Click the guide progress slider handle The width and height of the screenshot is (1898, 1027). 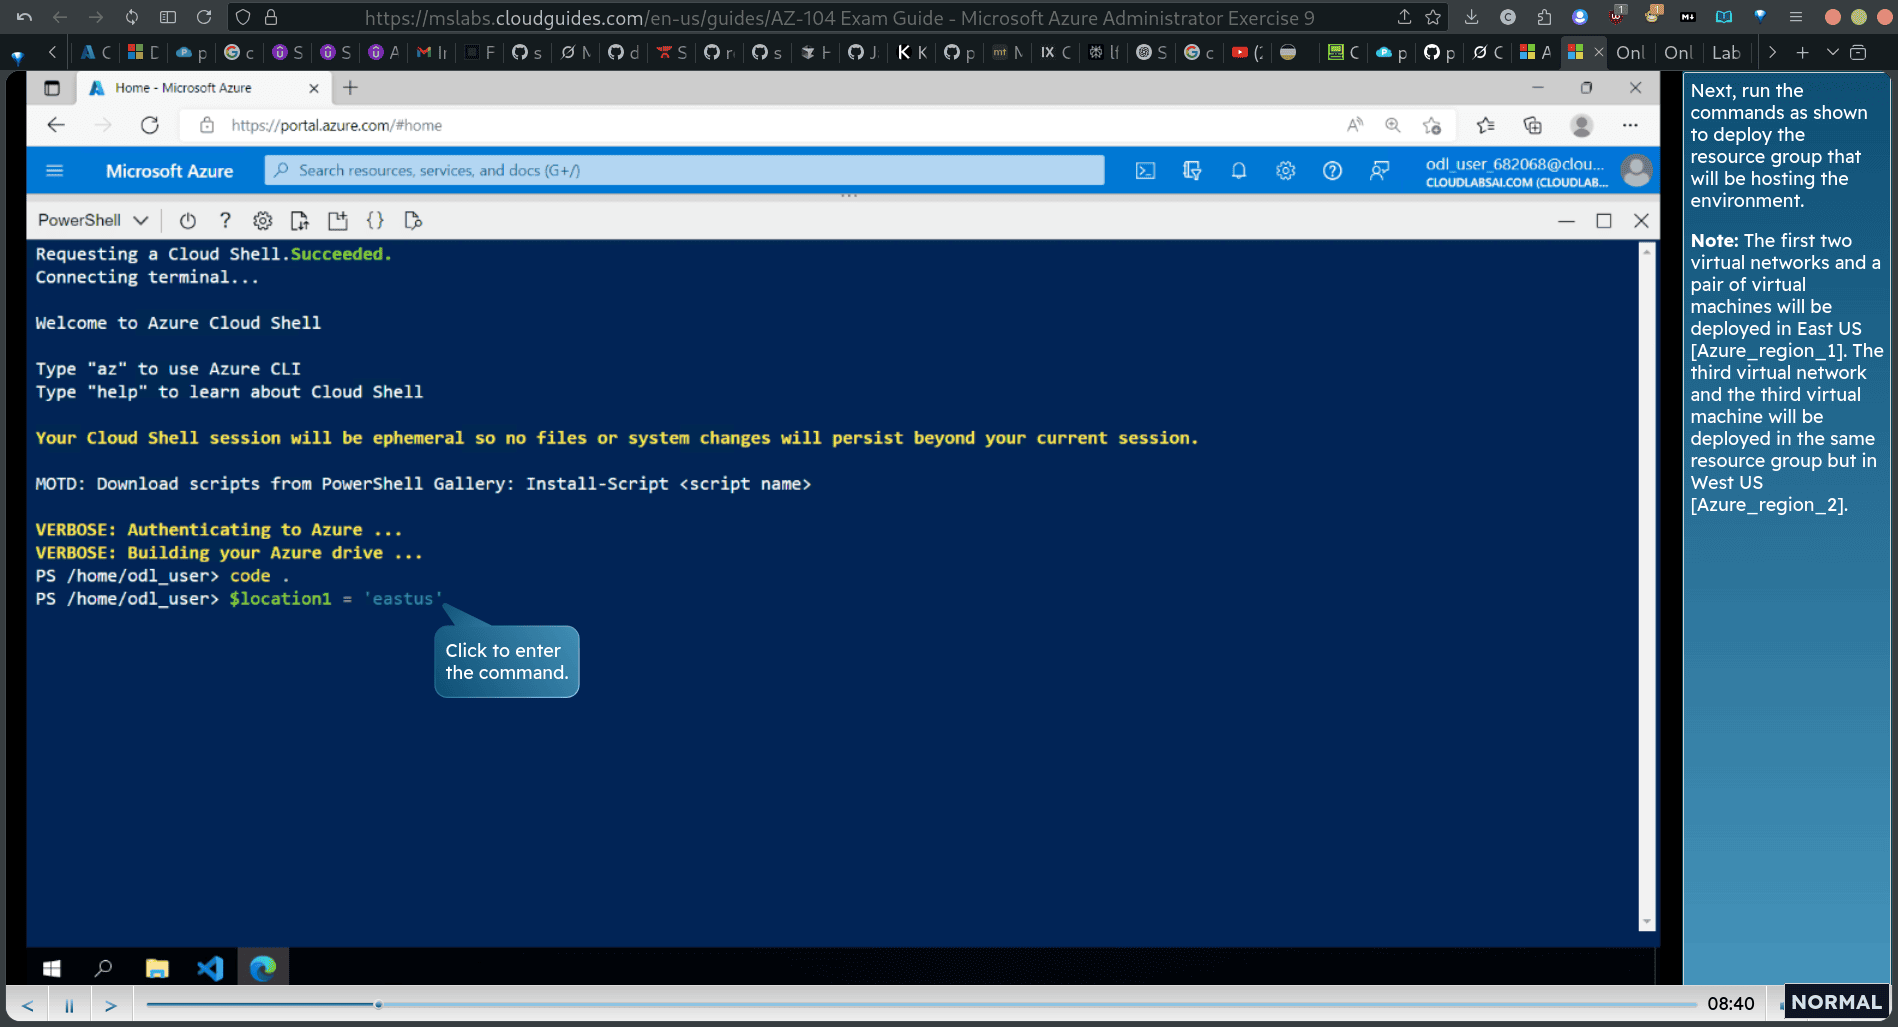(378, 1004)
